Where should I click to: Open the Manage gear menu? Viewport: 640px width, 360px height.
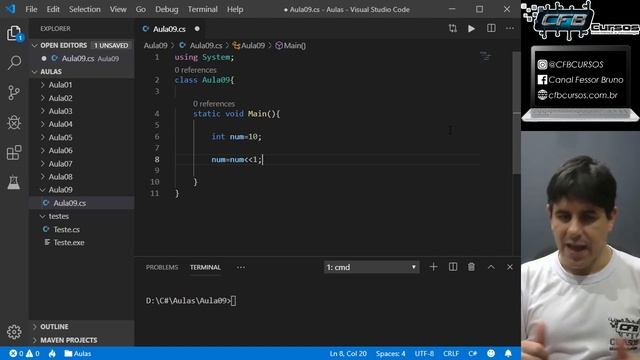tap(14, 332)
